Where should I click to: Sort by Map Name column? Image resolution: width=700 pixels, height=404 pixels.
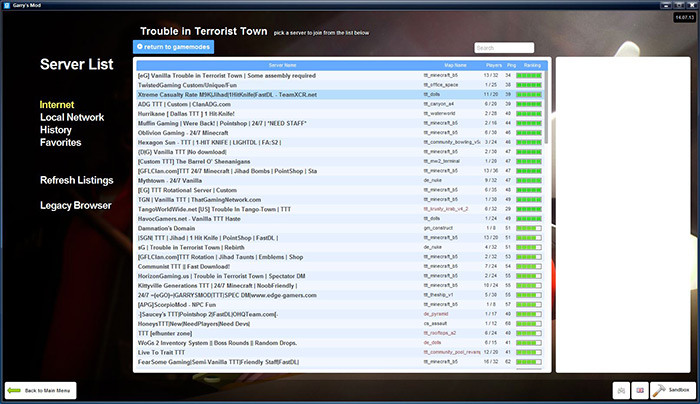point(455,65)
